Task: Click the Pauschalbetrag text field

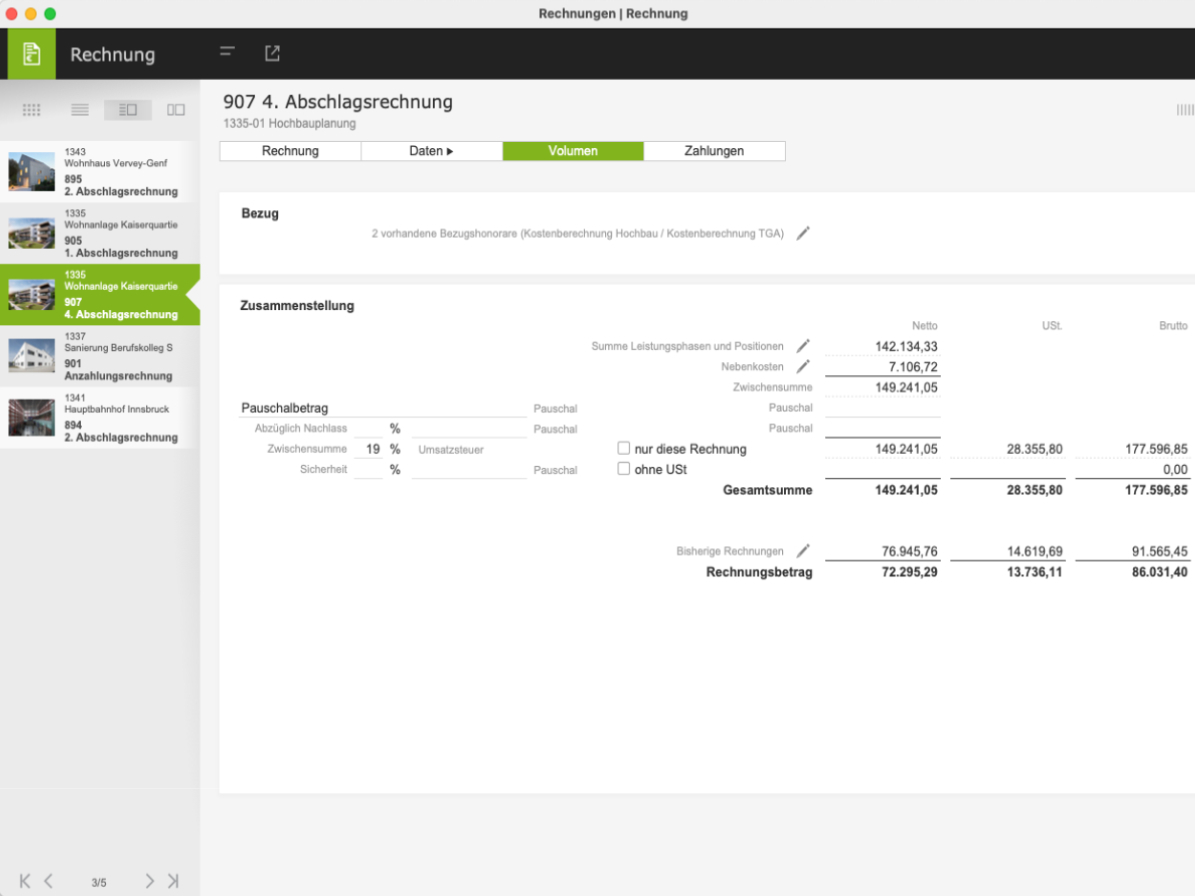Action: tap(382, 408)
